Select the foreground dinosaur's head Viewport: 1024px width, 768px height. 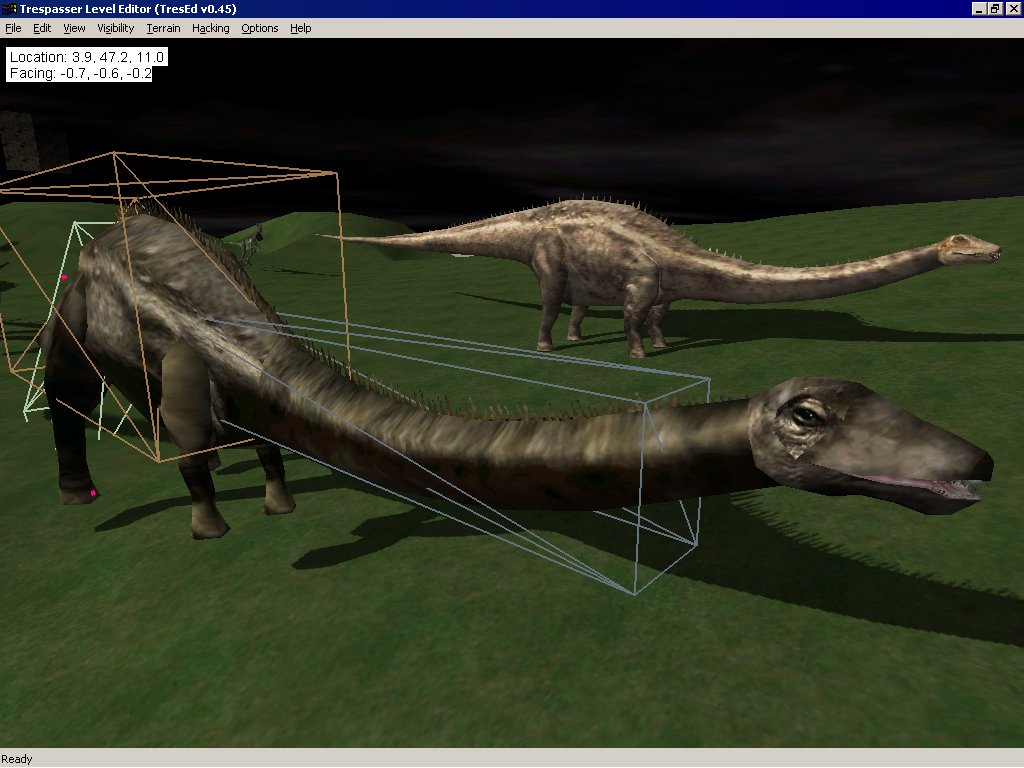[869, 444]
